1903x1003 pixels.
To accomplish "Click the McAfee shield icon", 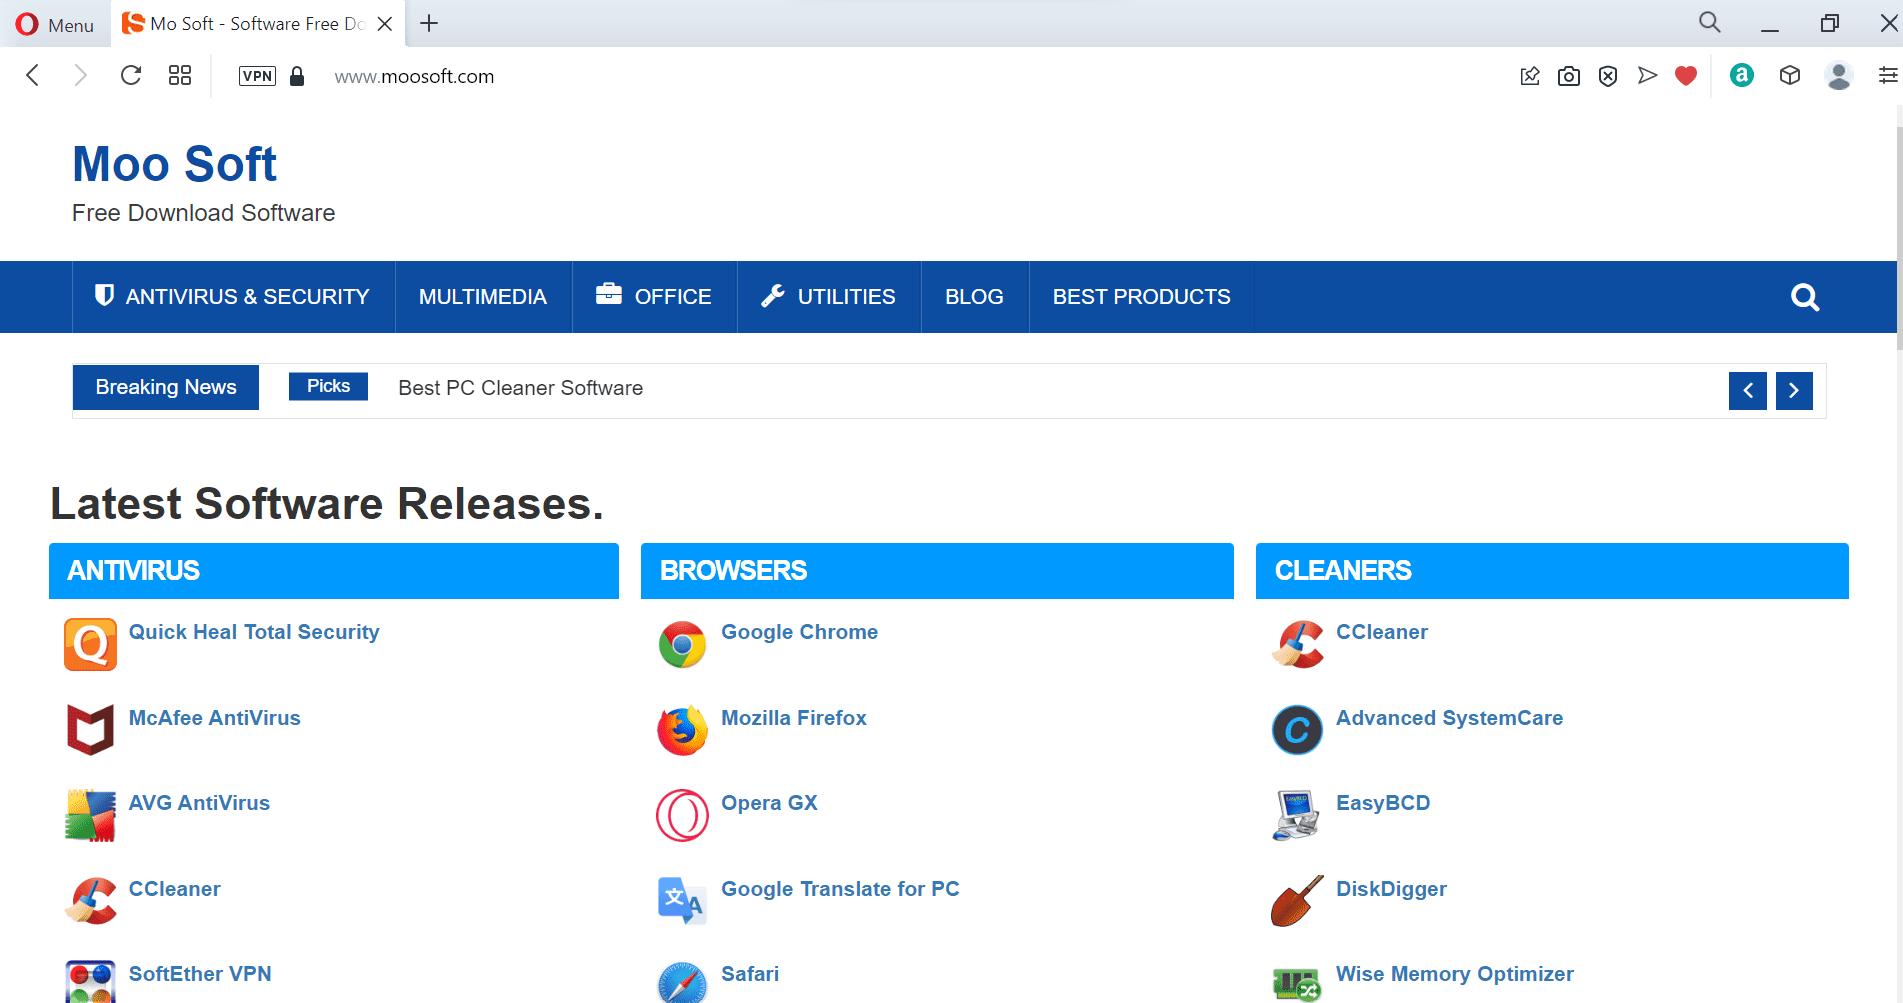I will click(90, 729).
